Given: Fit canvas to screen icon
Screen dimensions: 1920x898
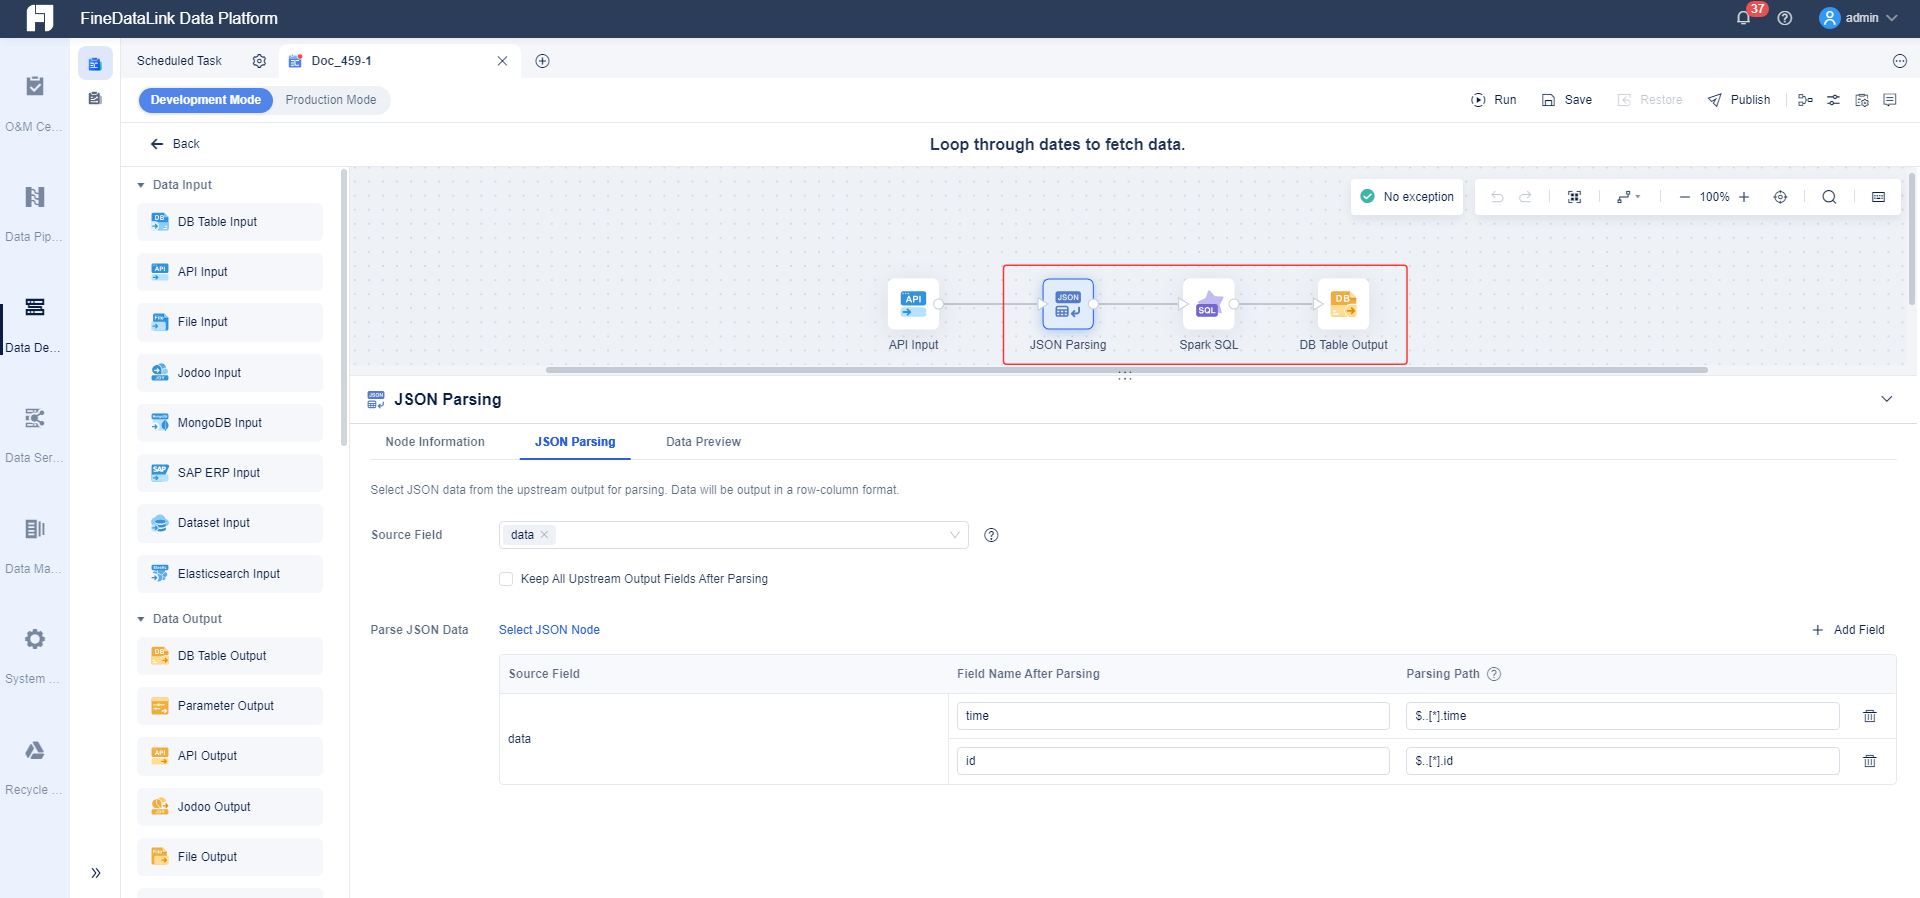Looking at the screenshot, I should 1574,197.
